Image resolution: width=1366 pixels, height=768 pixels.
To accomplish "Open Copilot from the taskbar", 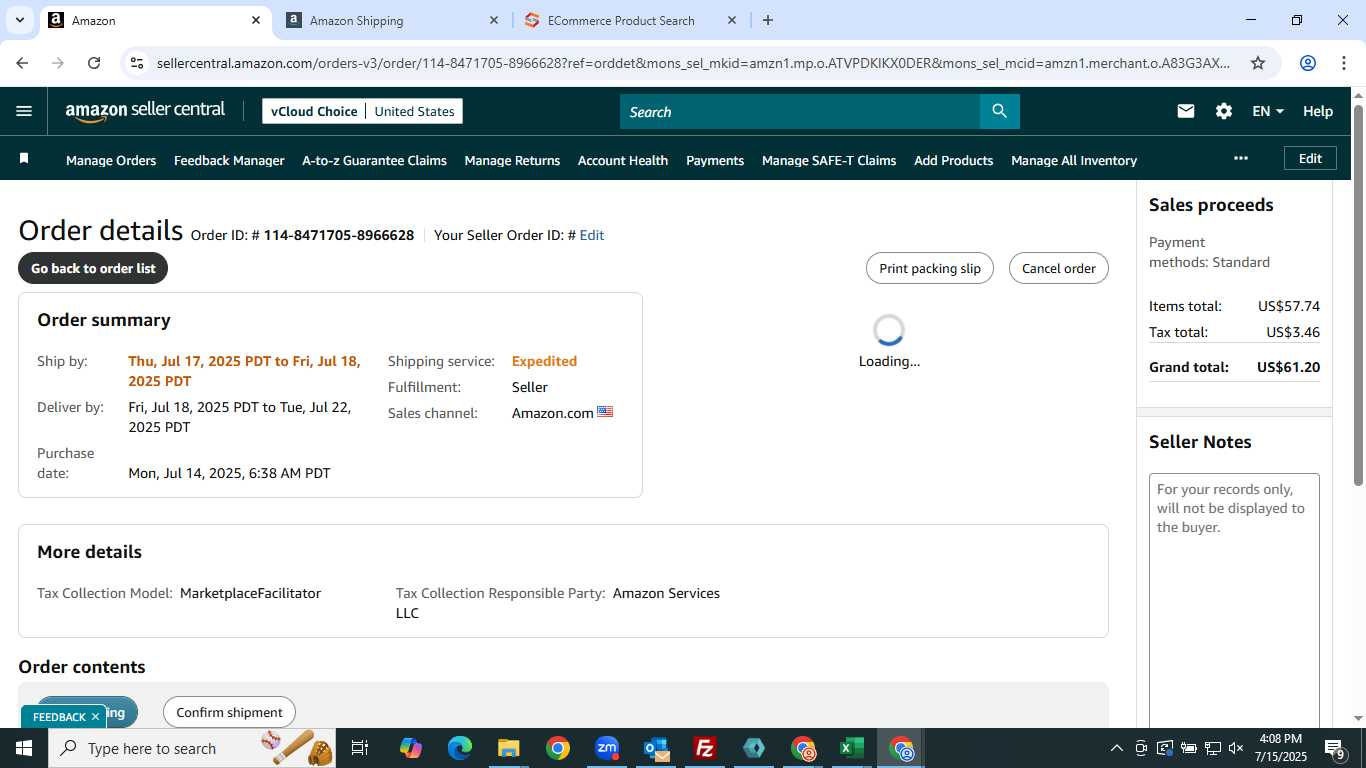I will point(411,748).
